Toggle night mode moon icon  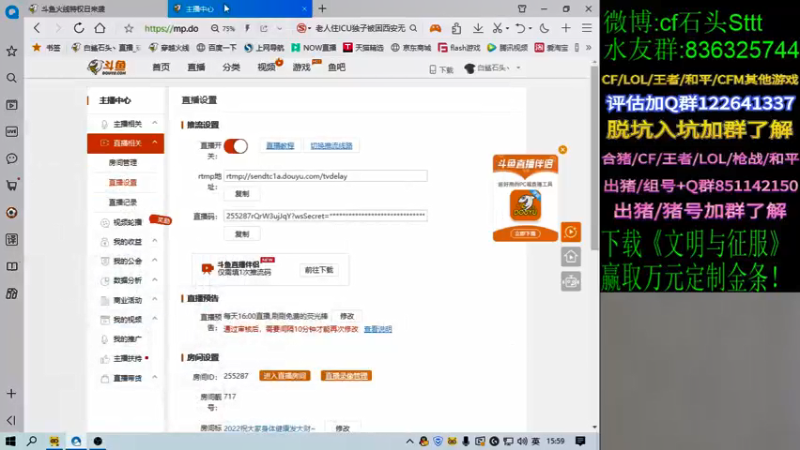pos(544,29)
